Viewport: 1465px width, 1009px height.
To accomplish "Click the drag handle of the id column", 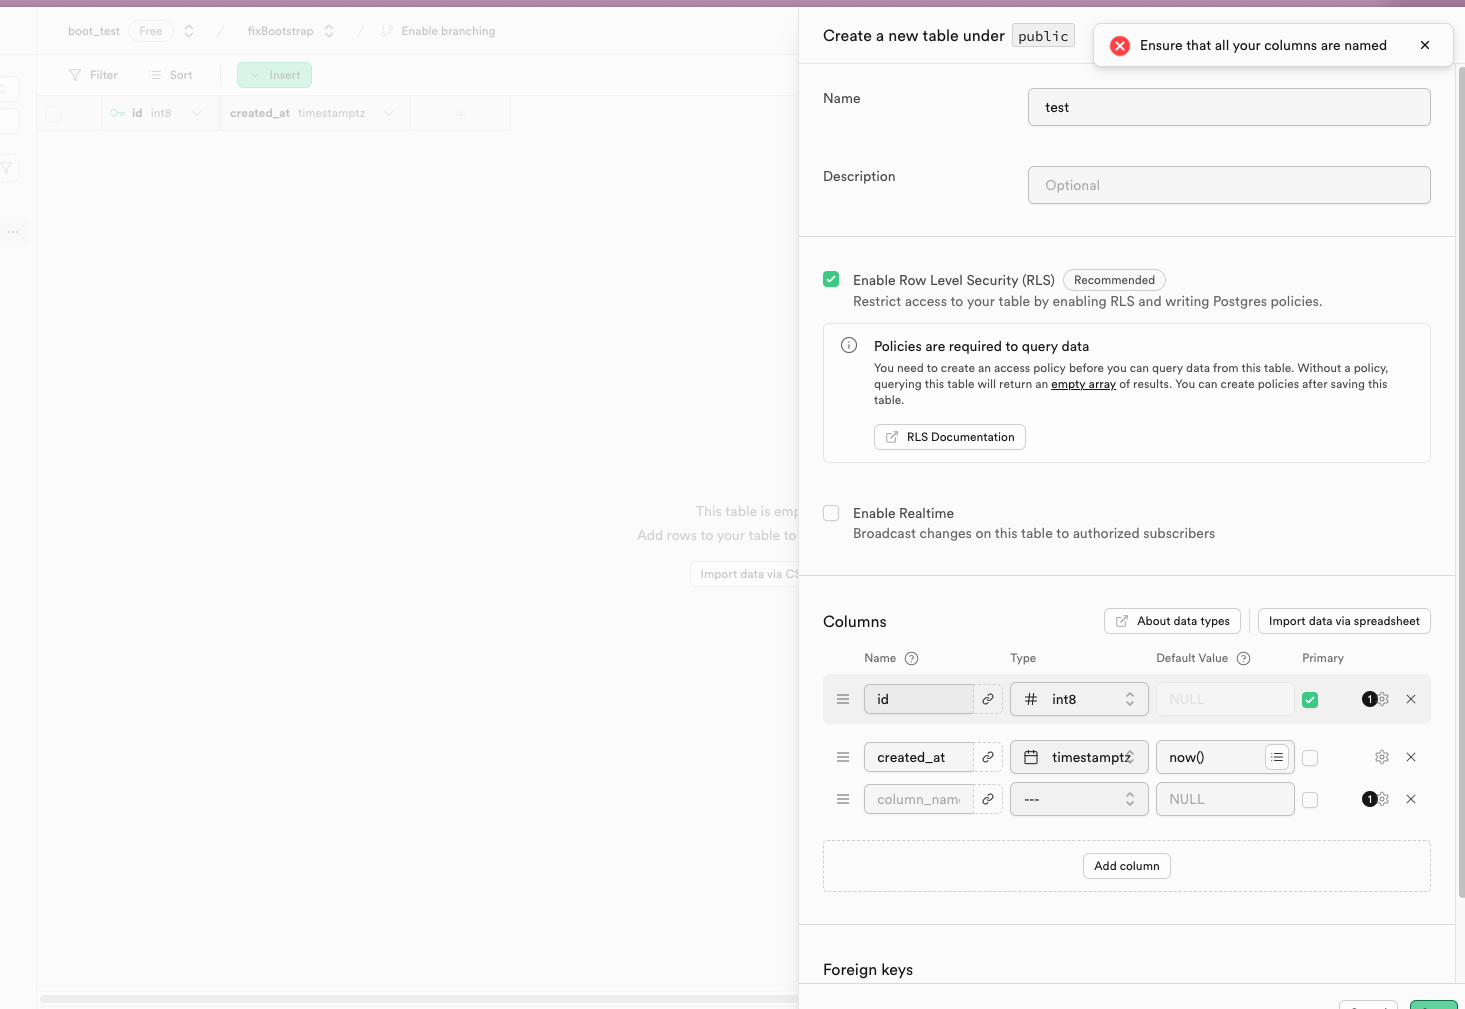I will (843, 699).
